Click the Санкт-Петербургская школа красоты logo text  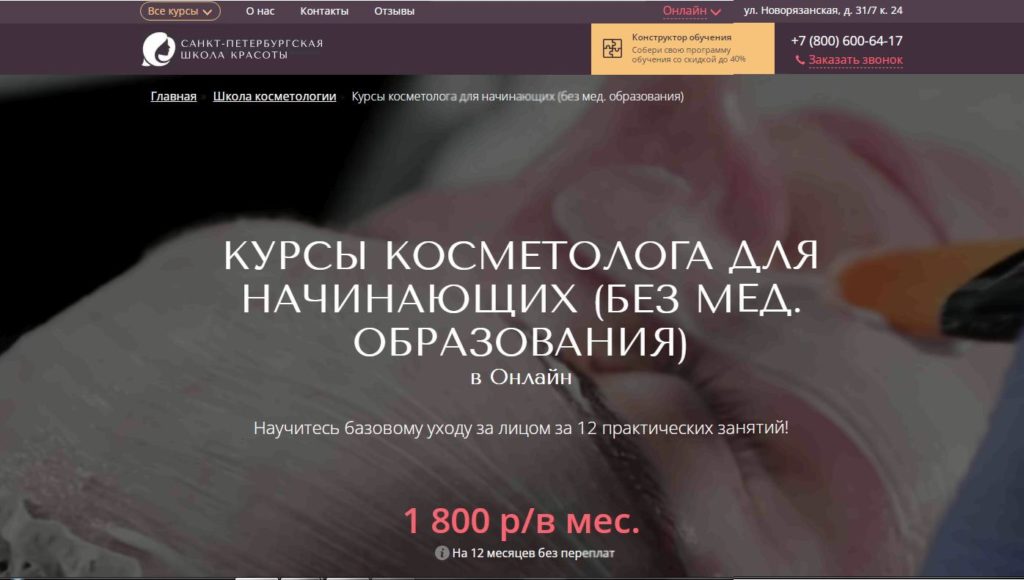pyautogui.click(x=251, y=49)
